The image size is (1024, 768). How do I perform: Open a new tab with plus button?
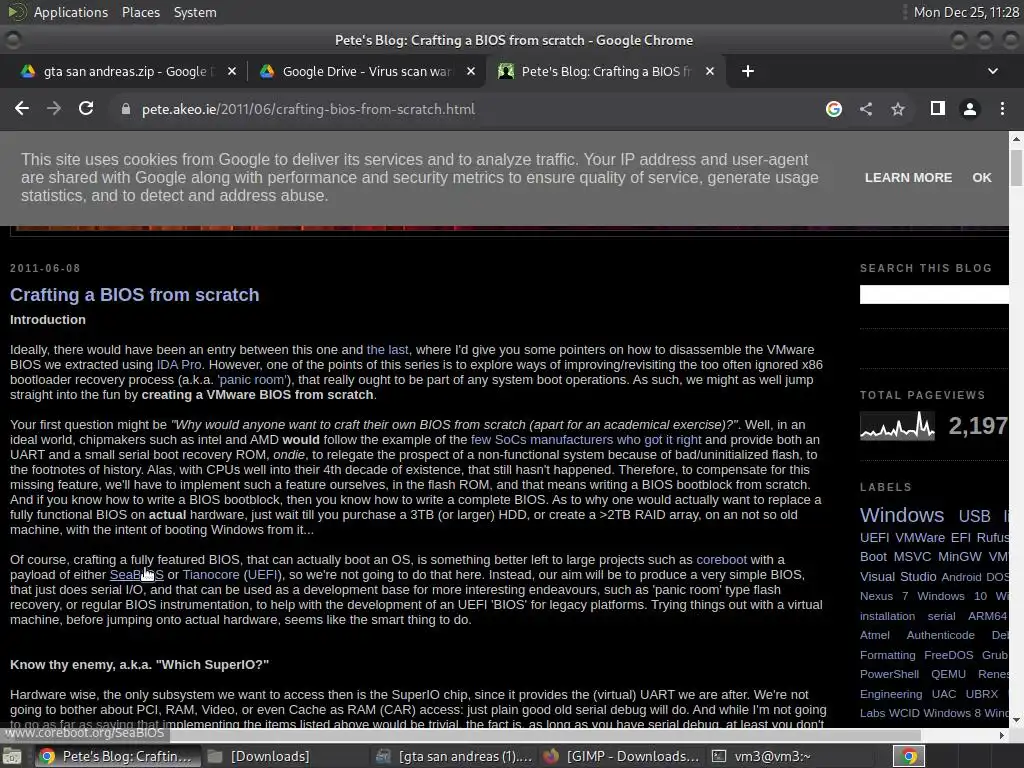(x=748, y=71)
